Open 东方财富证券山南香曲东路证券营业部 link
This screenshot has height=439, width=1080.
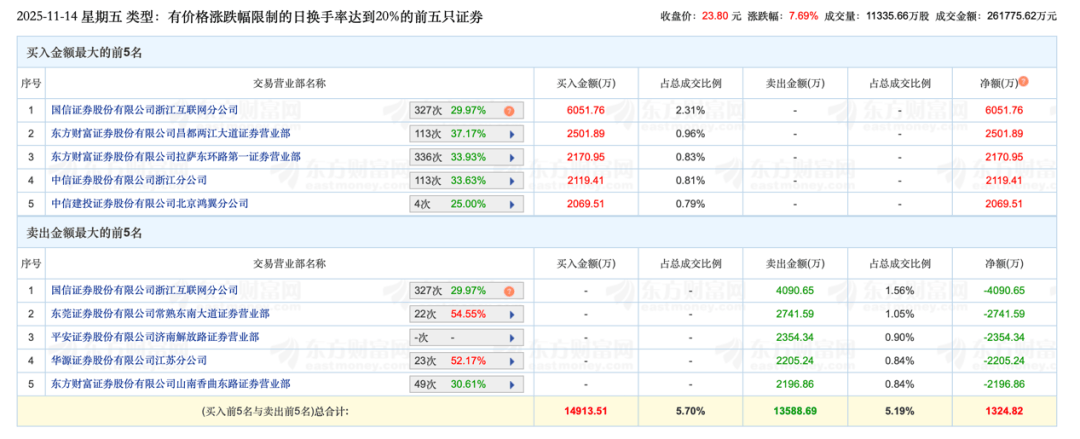(x=171, y=384)
